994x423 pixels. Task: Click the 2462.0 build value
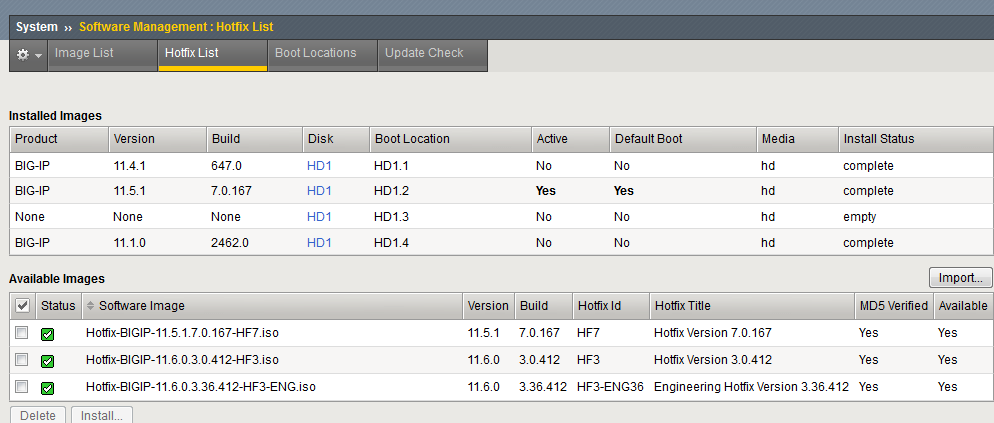(230, 243)
